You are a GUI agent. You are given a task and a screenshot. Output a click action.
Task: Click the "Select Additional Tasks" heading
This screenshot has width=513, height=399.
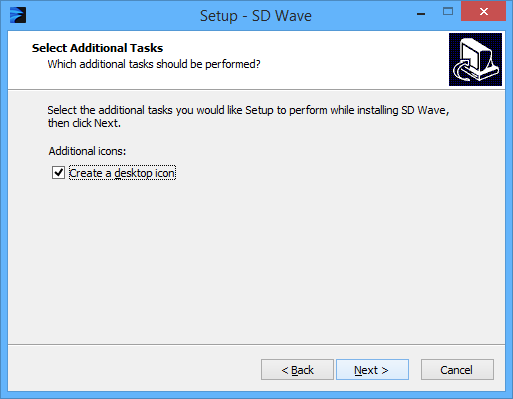coord(97,48)
